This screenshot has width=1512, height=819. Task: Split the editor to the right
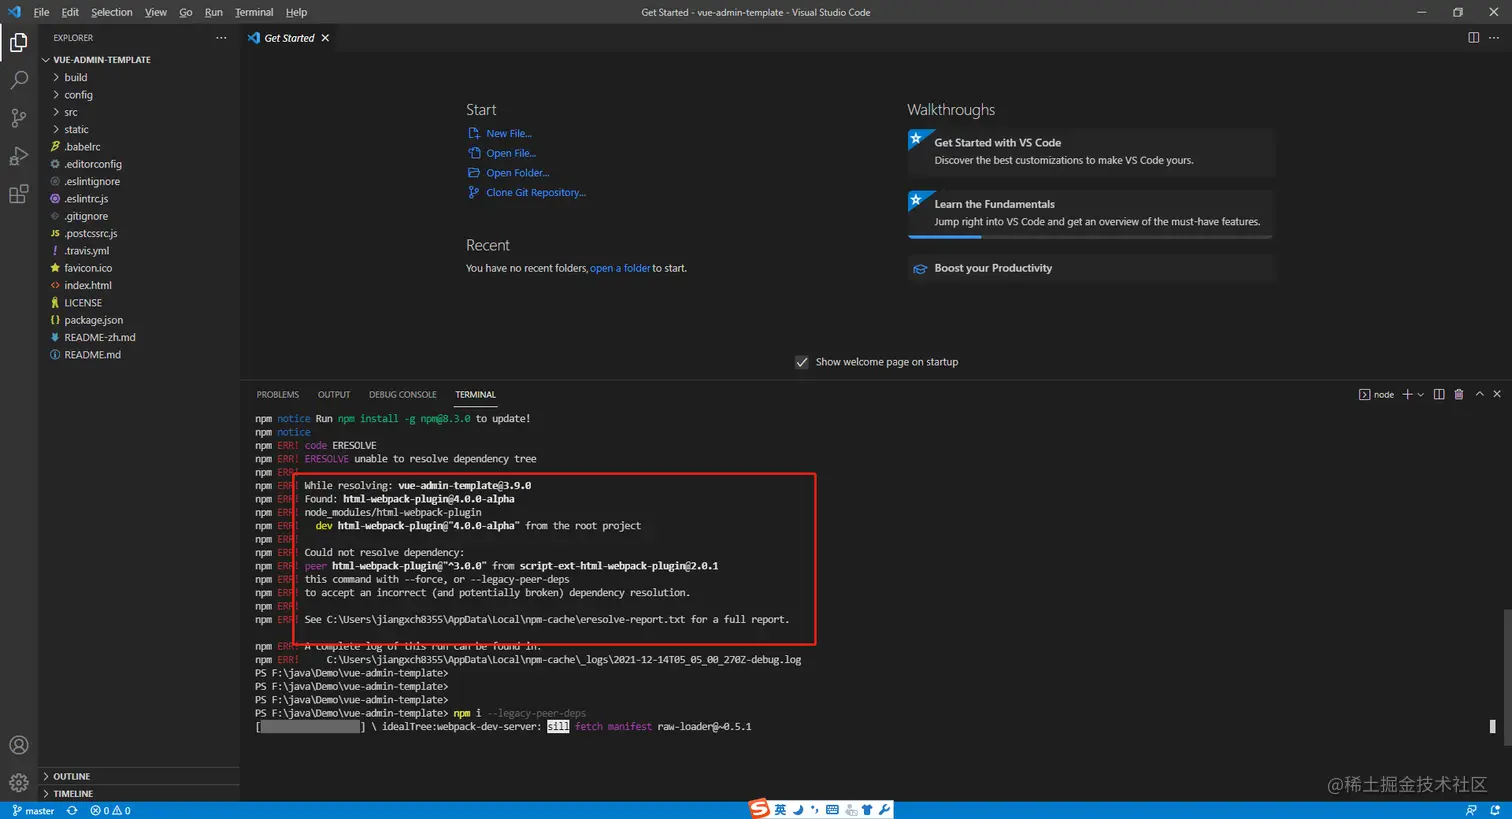click(1473, 38)
